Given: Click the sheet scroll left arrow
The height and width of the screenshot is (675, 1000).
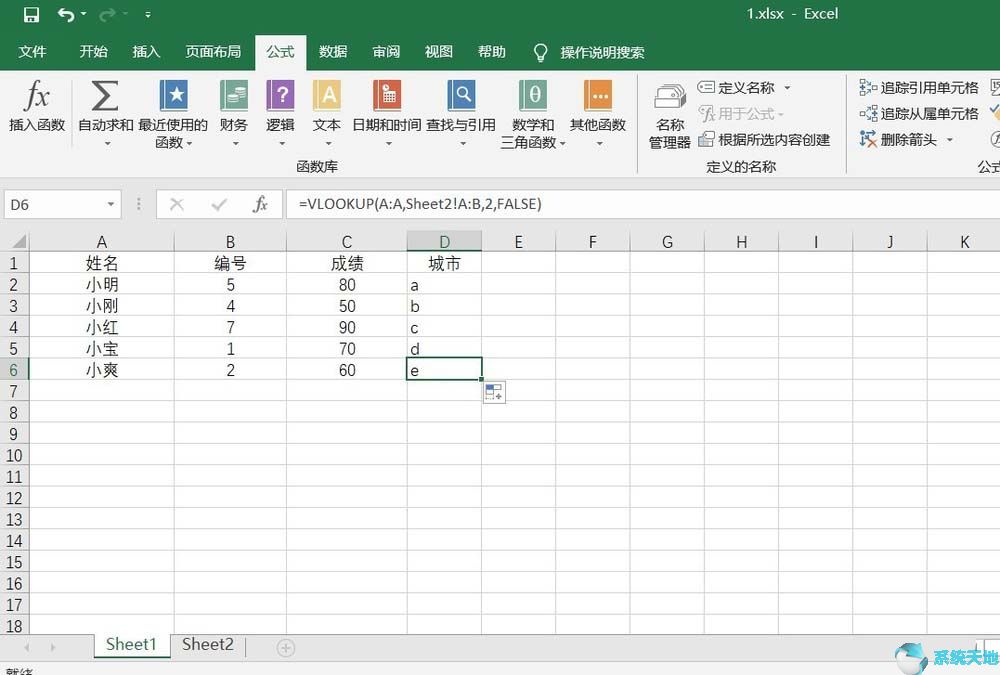Looking at the screenshot, I should [x=26, y=648].
